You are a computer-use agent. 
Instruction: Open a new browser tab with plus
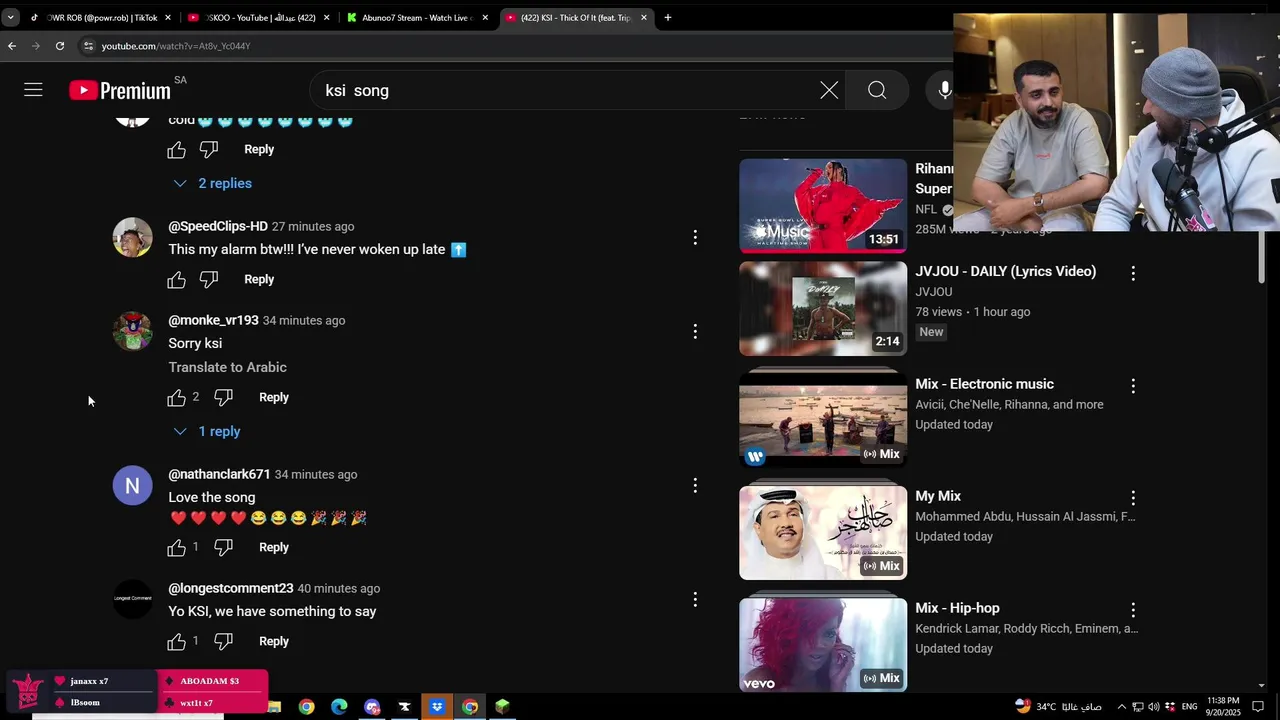pos(667,17)
